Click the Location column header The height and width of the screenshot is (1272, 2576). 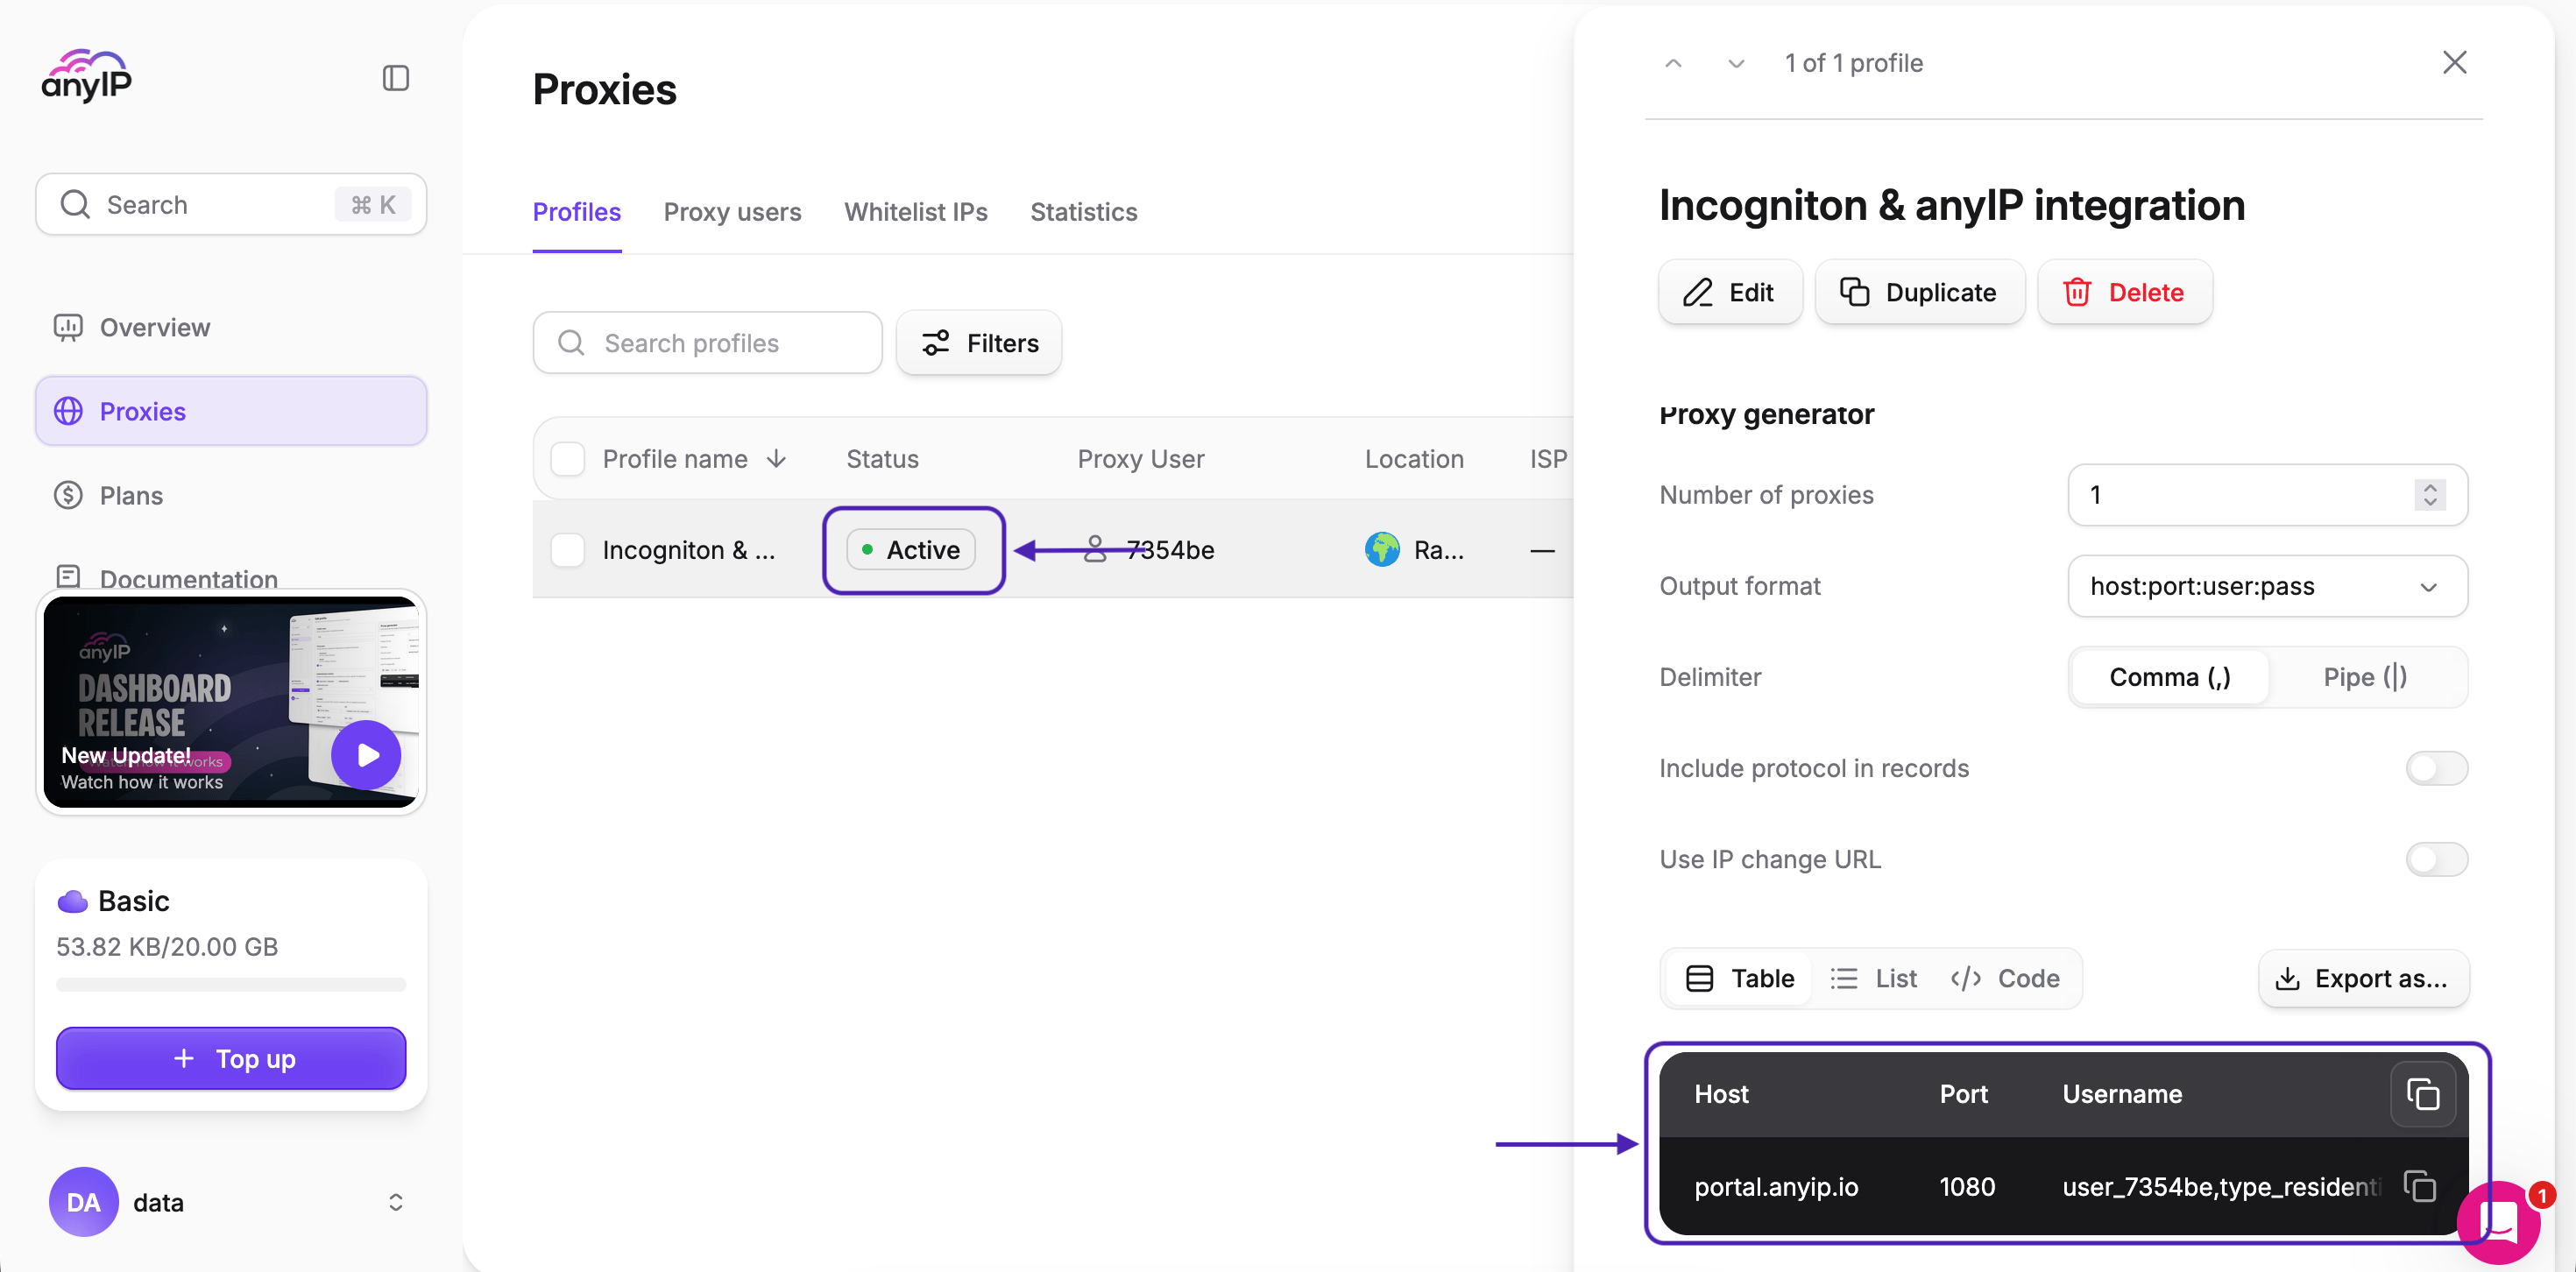[x=1414, y=459]
